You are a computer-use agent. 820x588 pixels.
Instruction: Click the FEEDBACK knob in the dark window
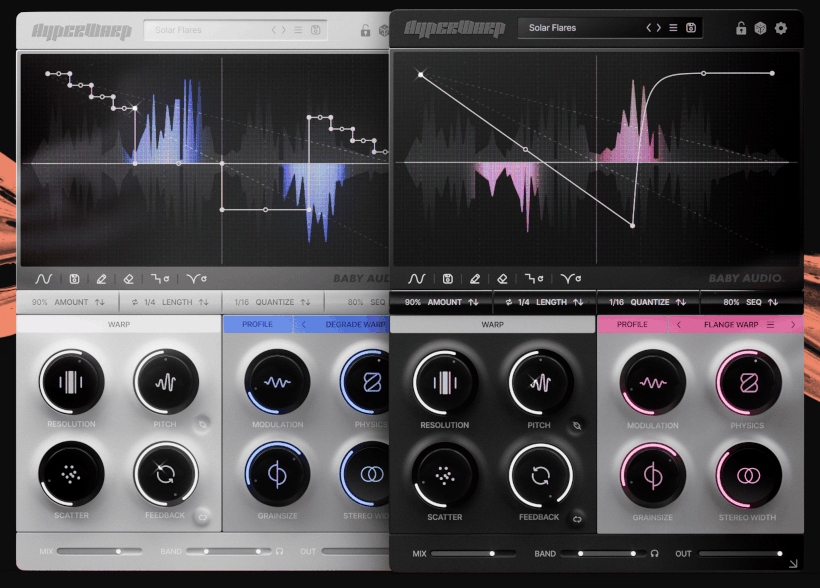(540, 476)
